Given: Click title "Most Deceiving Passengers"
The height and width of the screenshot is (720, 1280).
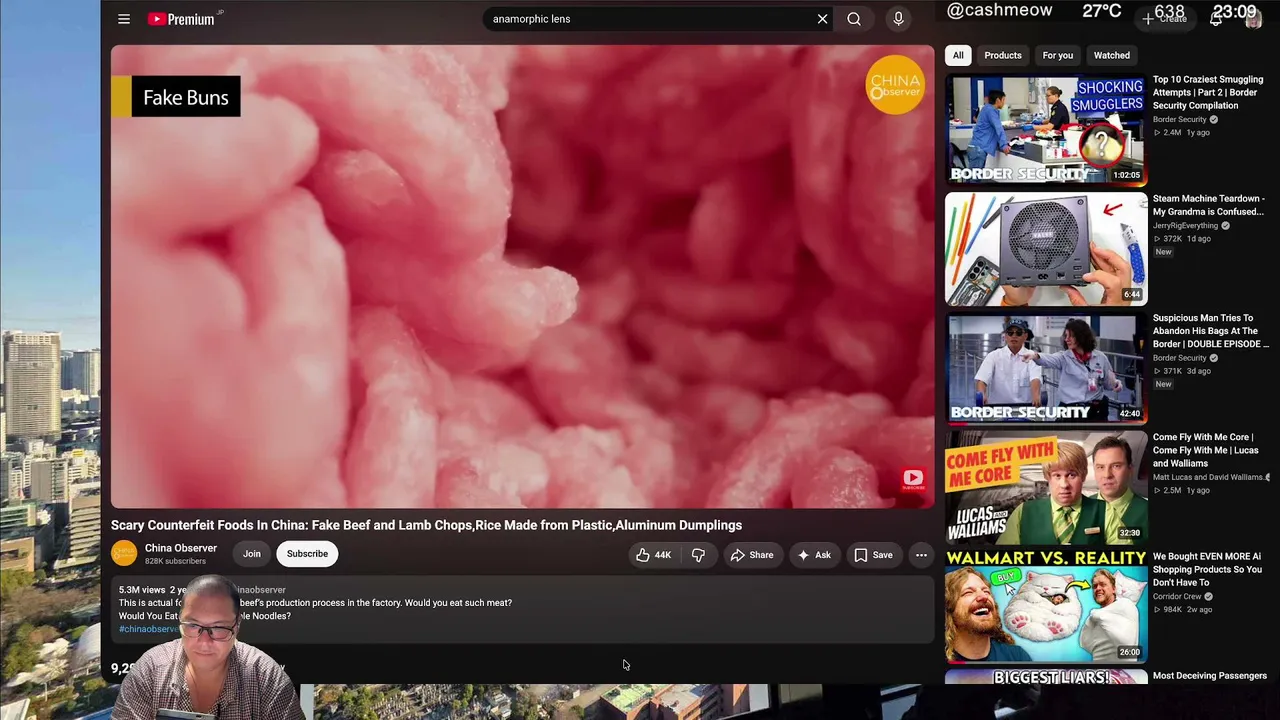Looking at the screenshot, I should [x=1210, y=676].
